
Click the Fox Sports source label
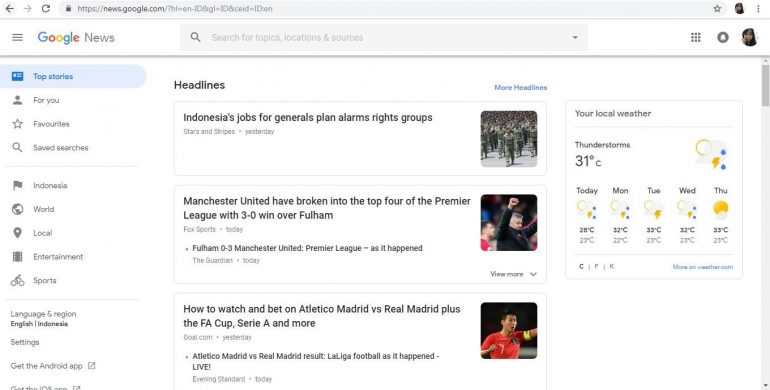pyautogui.click(x=199, y=229)
